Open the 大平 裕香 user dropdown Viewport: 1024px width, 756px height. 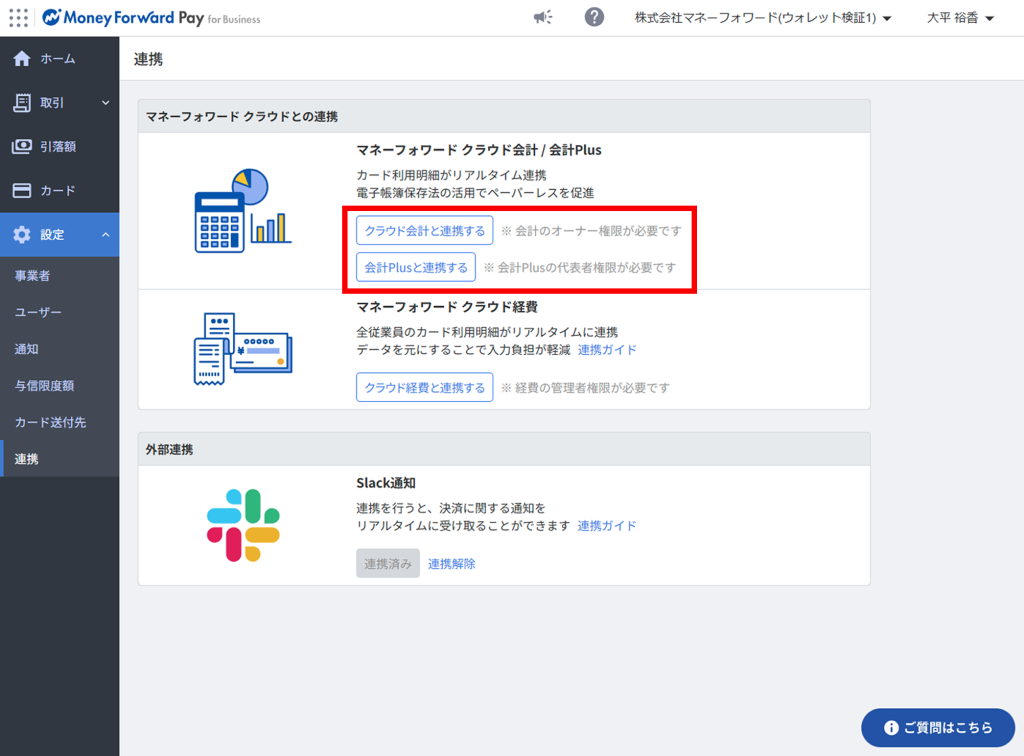point(960,18)
